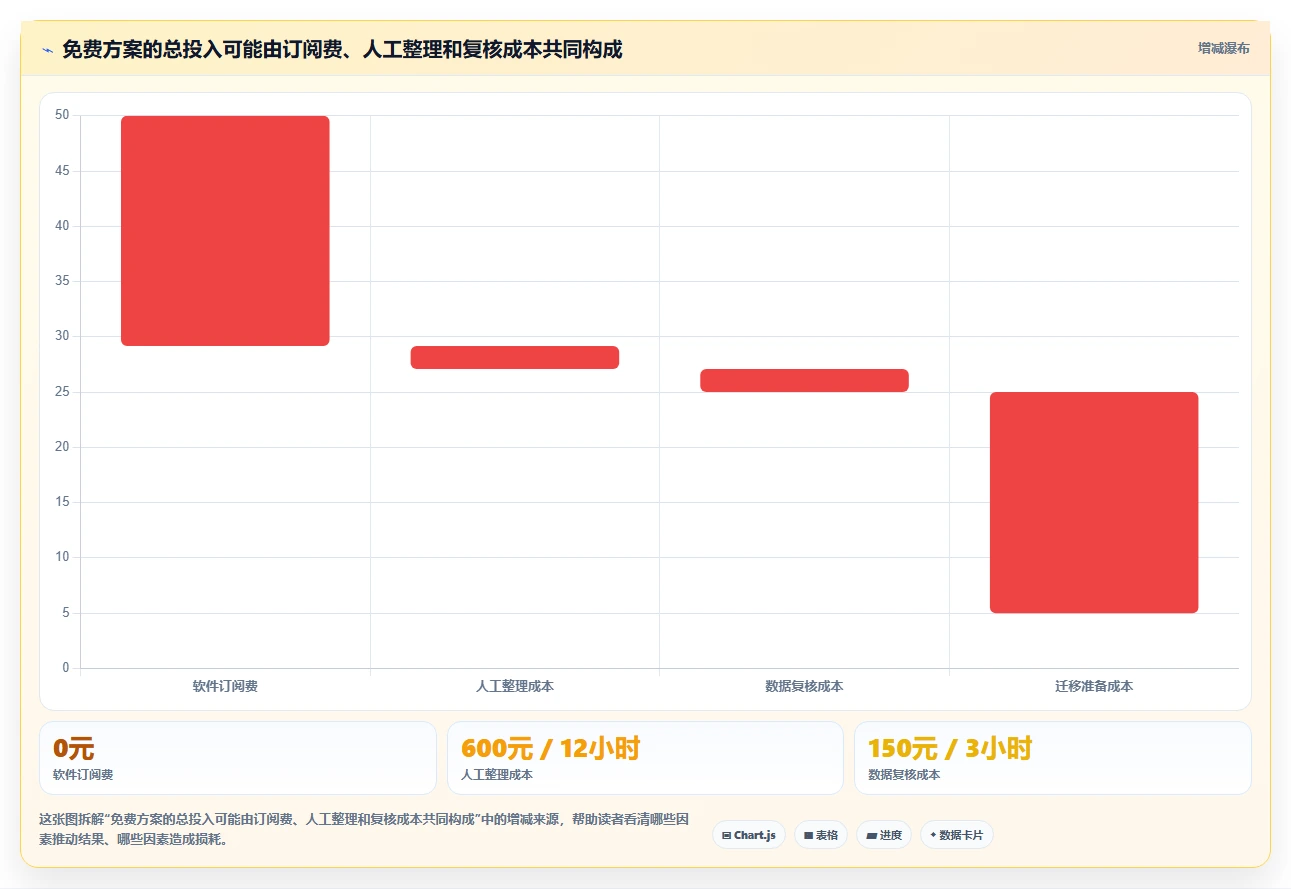
Task: Open the 0元 软件订阅费 data card
Action: tap(238, 758)
